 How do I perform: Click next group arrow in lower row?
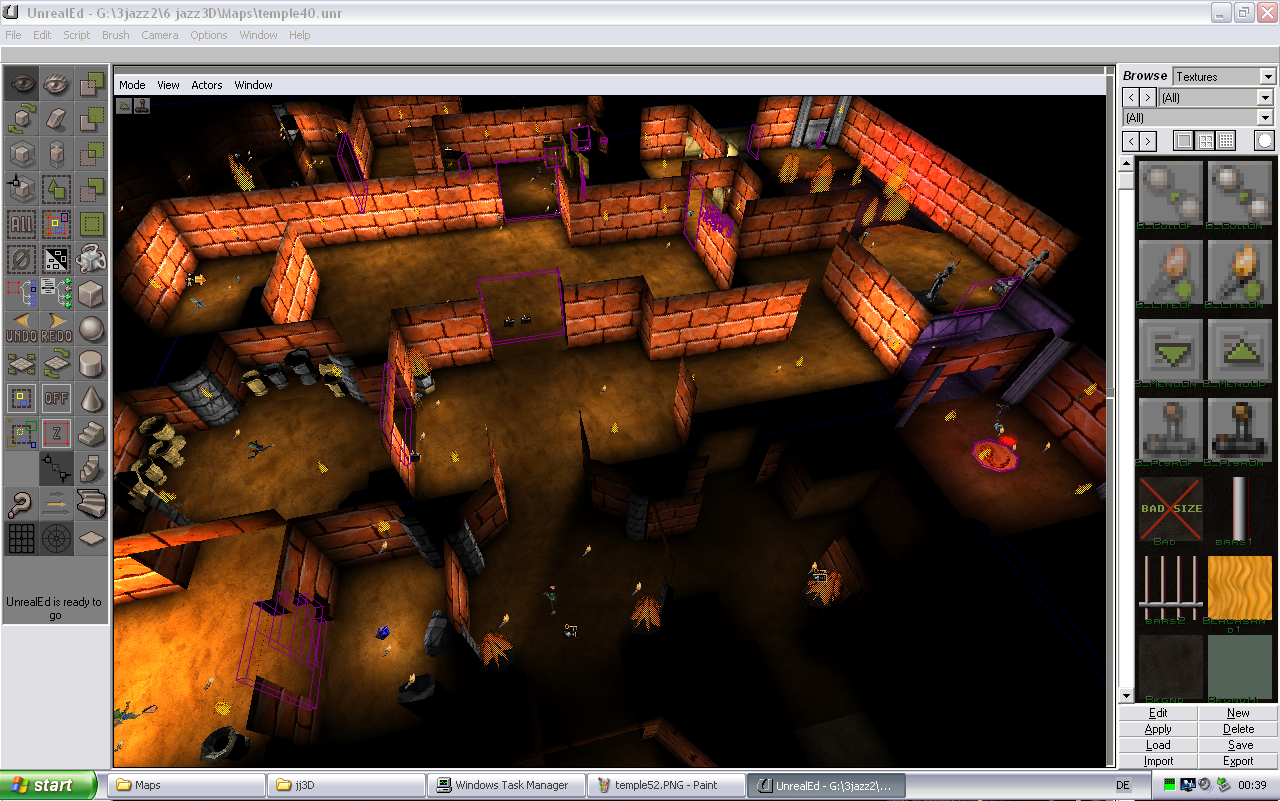(1148, 141)
